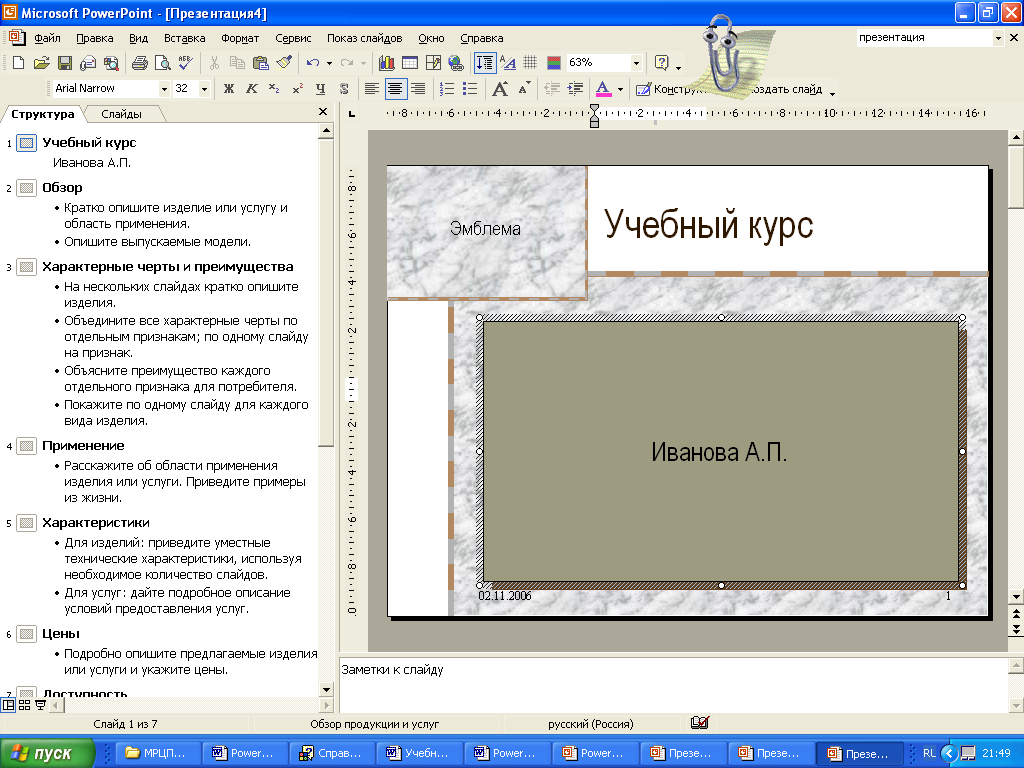Image resolution: width=1024 pixels, height=768 pixels.
Task: Open the Сервис menu
Action: [x=293, y=39]
